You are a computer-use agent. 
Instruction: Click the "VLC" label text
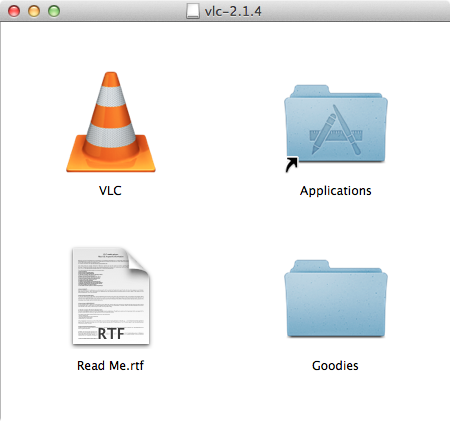pos(110,191)
